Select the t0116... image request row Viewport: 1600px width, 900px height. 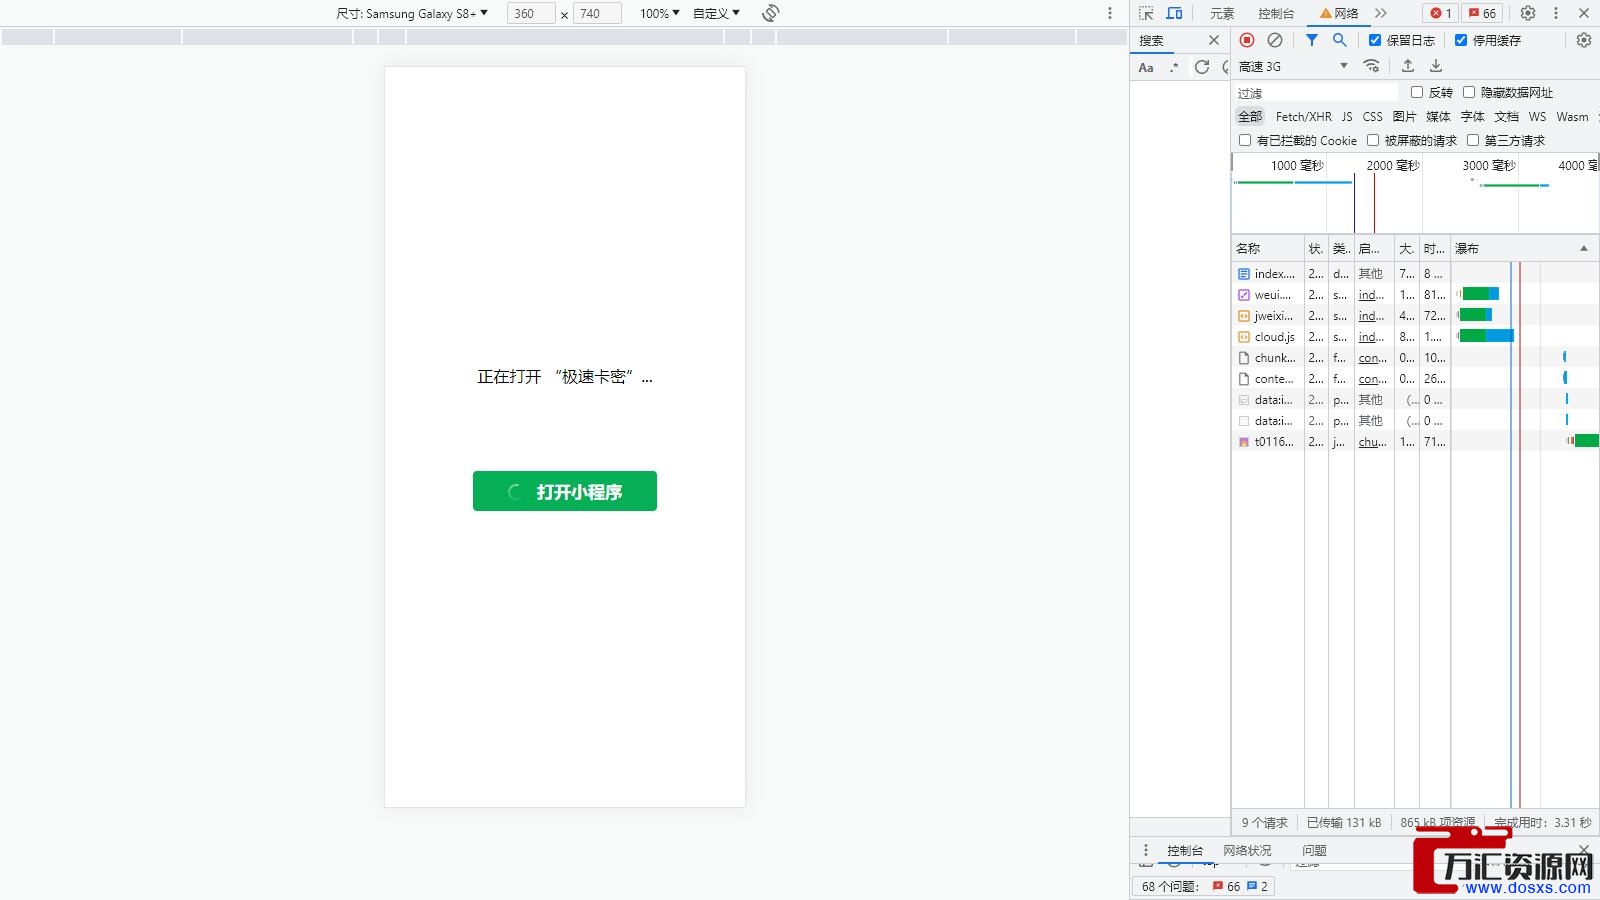click(1415, 442)
